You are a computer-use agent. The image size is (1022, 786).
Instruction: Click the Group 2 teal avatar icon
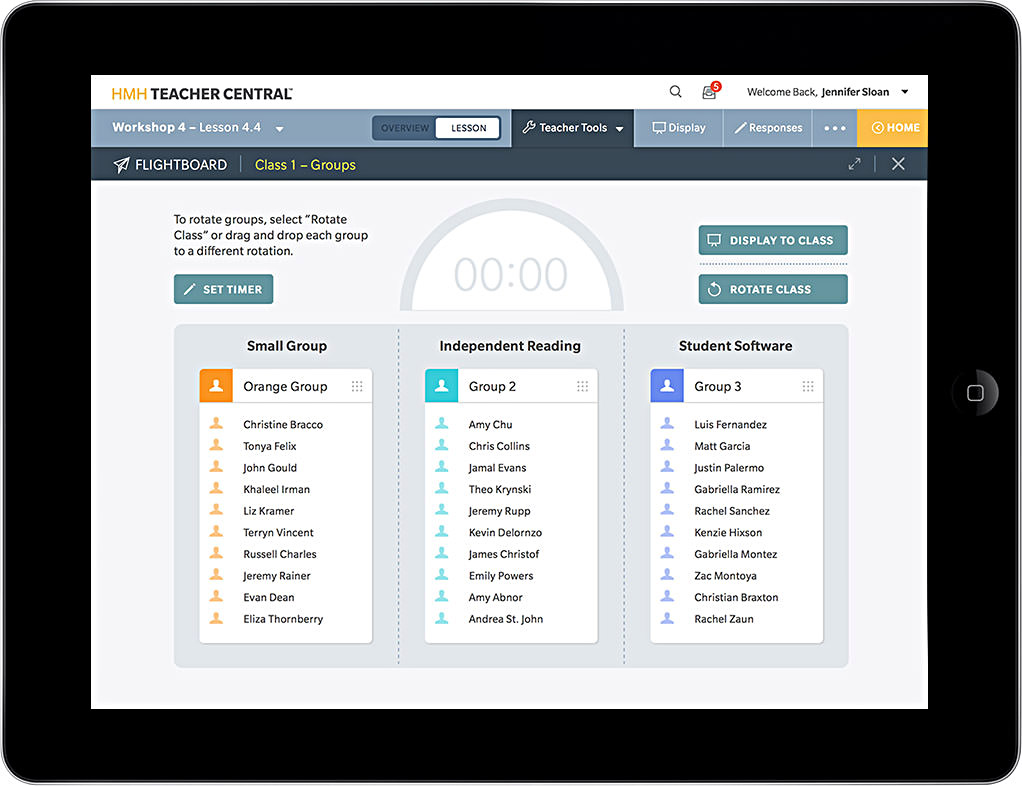click(441, 386)
